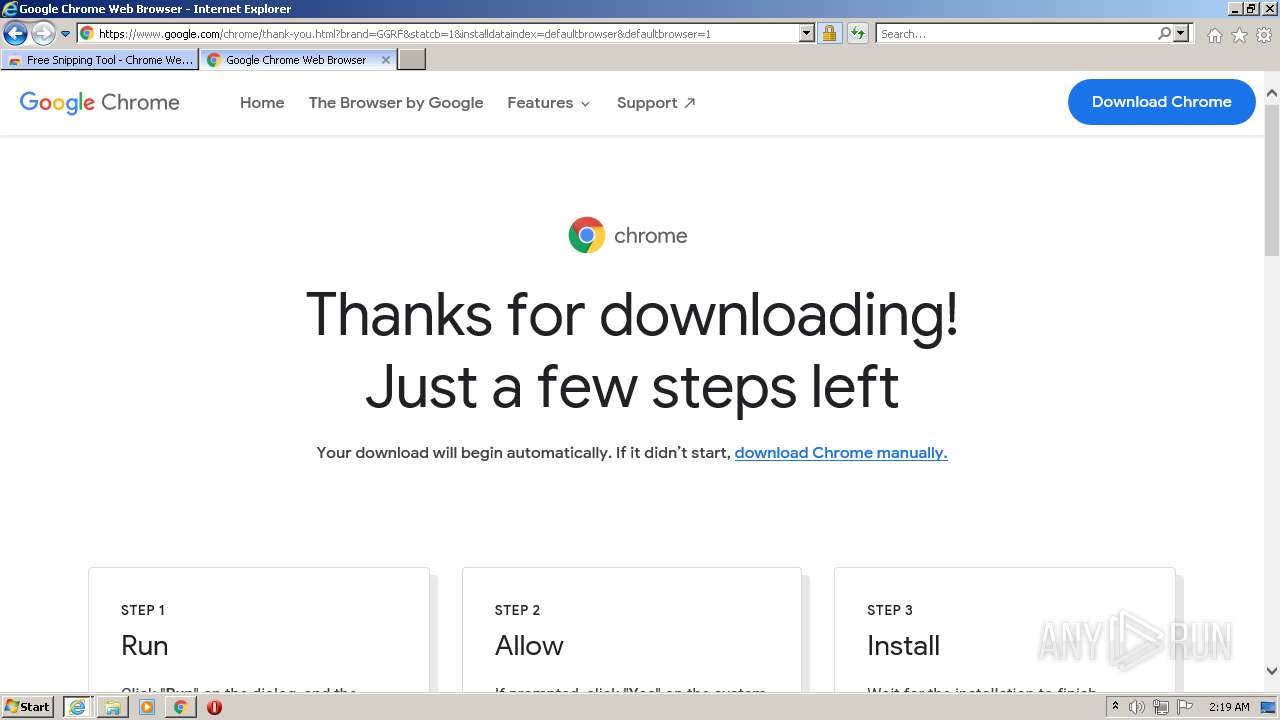The height and width of the screenshot is (720, 1280).
Task: Switch to Free Snipping Tool tab
Action: (x=100, y=60)
